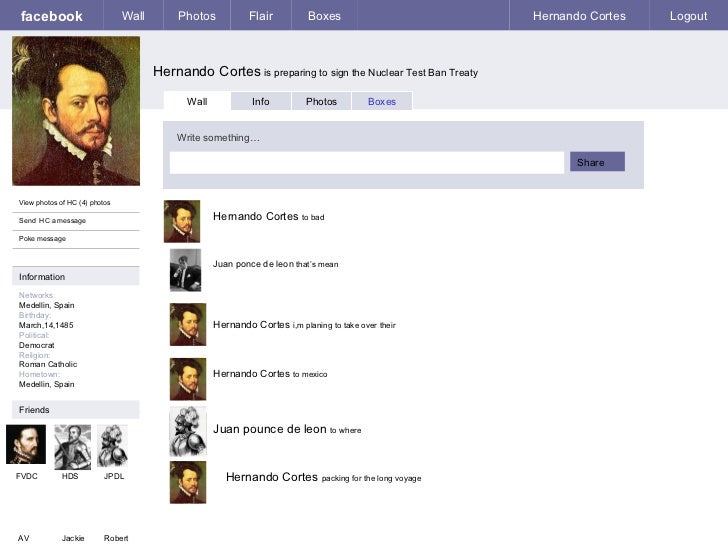Click avatar beside 'that's mean' post
This screenshot has width=728, height=546.
pyautogui.click(x=185, y=270)
